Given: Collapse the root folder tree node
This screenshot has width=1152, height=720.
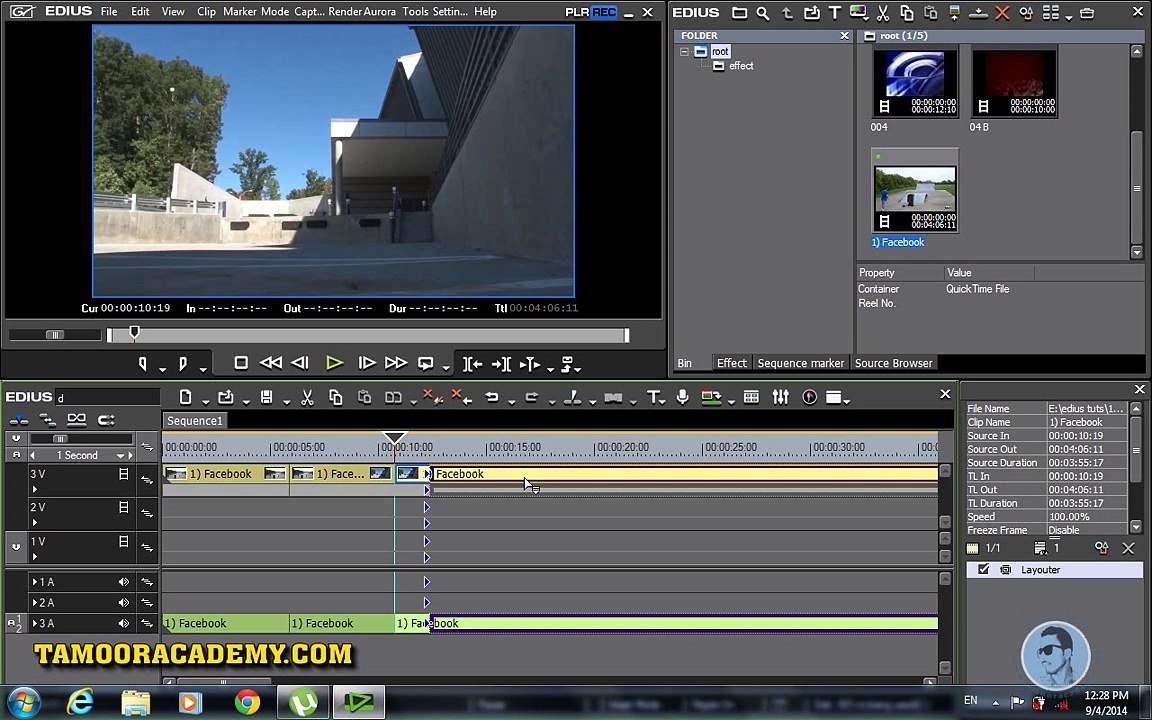Looking at the screenshot, I should pos(685,52).
